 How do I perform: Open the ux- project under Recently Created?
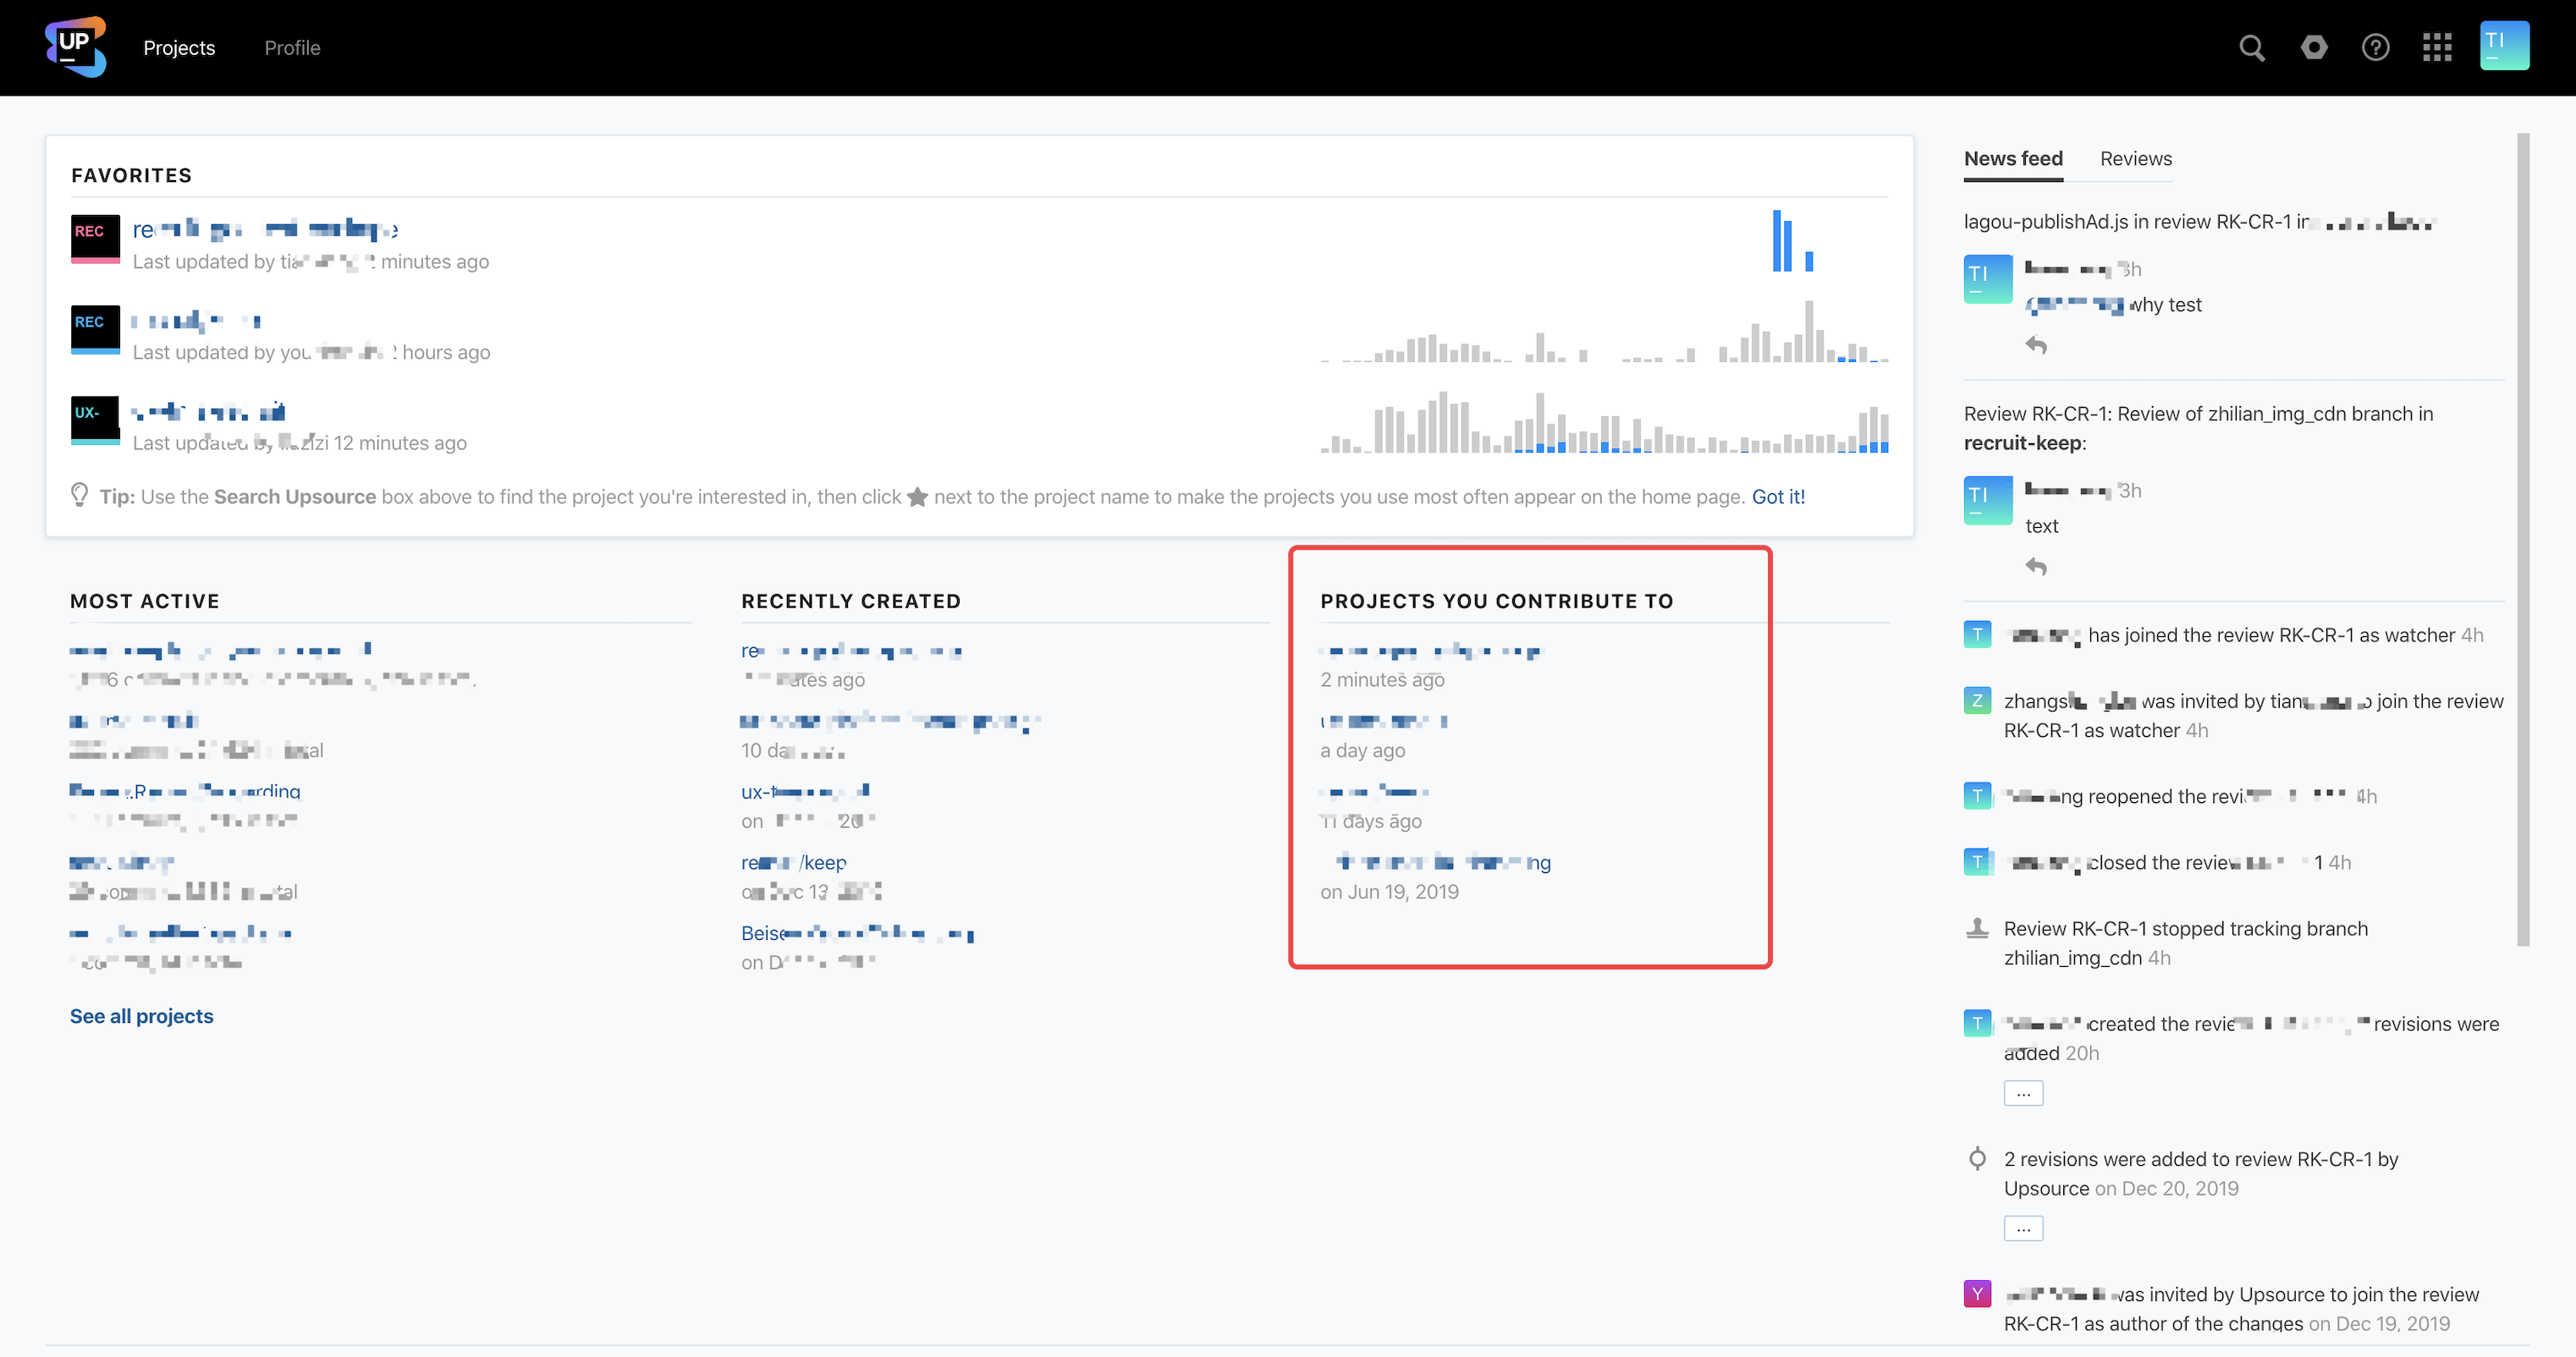[805, 792]
